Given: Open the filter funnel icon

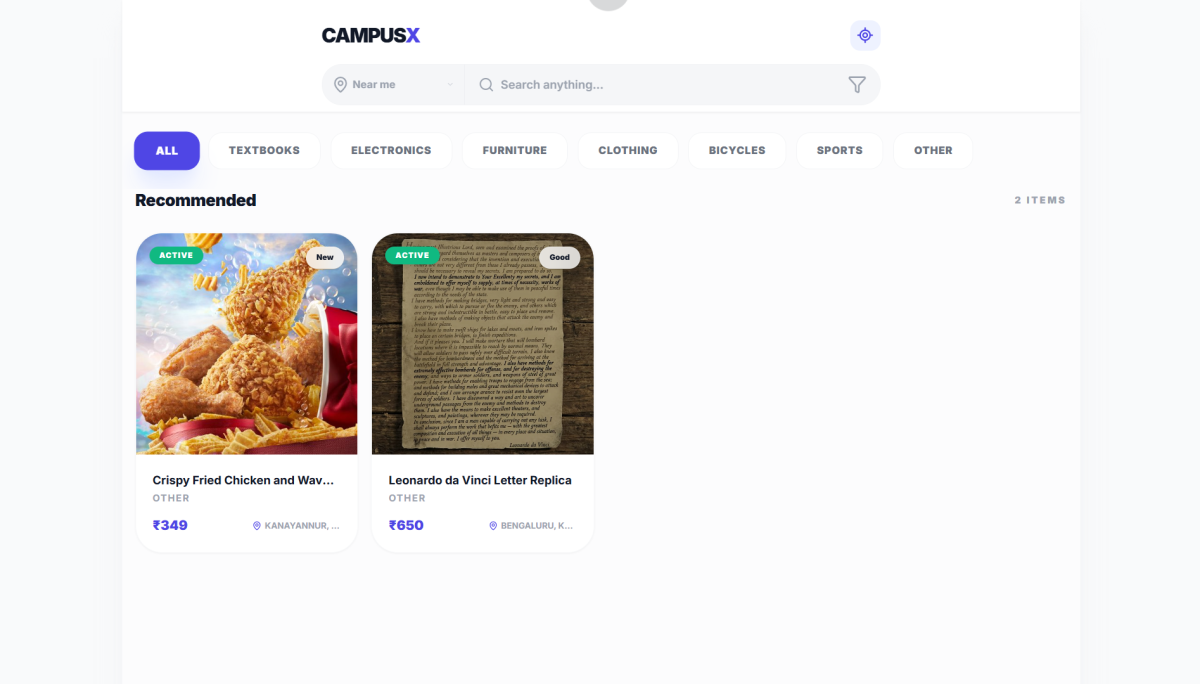Looking at the screenshot, I should pos(857,85).
